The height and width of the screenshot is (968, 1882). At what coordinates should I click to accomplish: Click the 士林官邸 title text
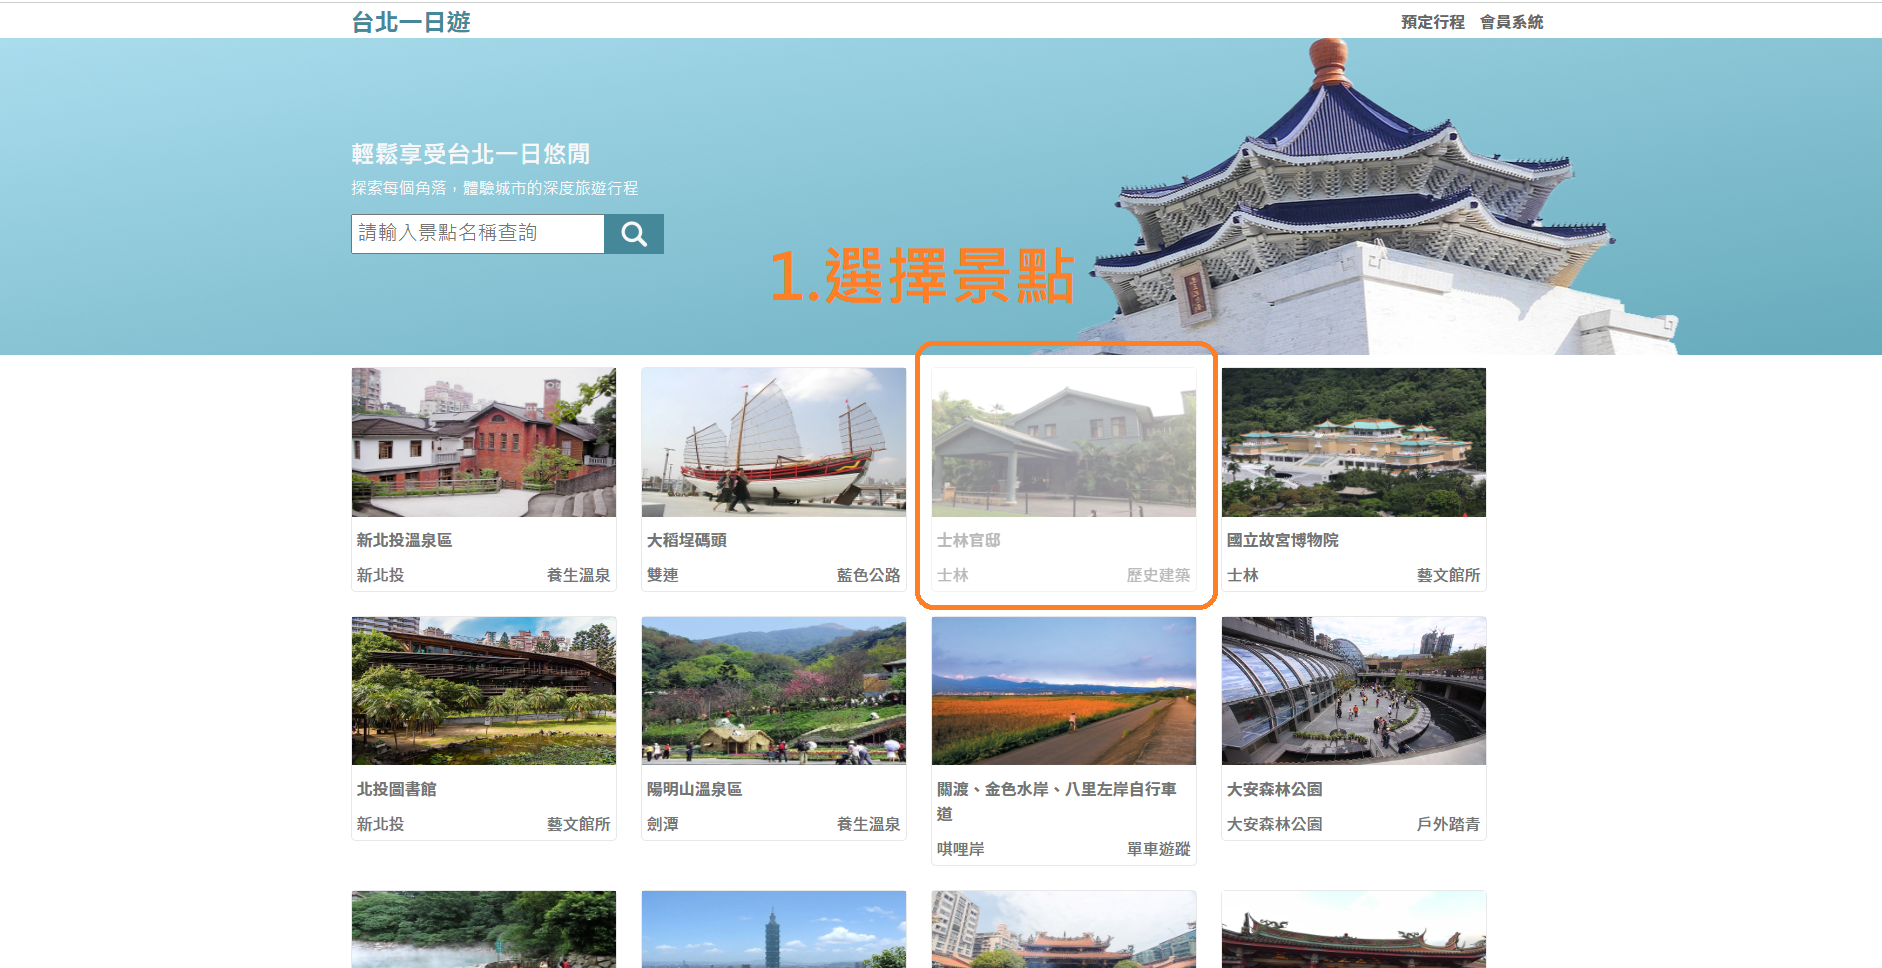968,540
